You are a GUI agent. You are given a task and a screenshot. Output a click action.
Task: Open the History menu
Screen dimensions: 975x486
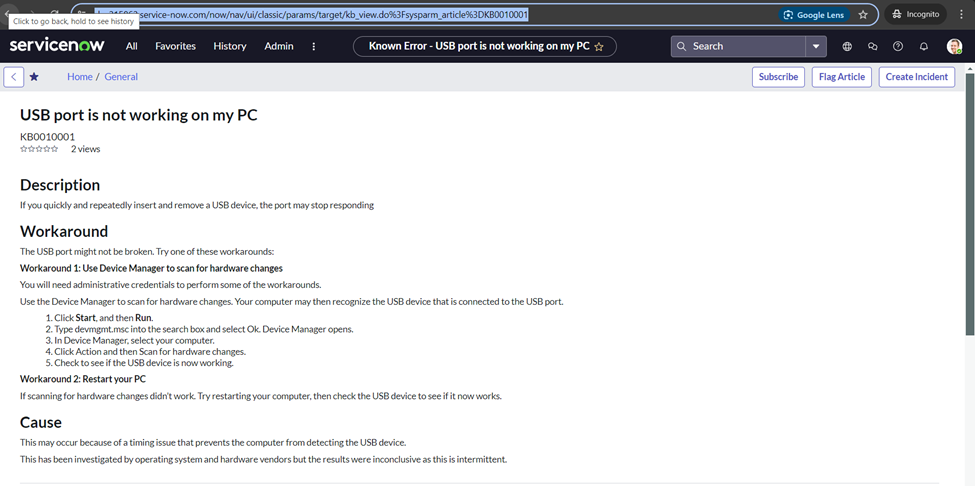pyautogui.click(x=230, y=46)
